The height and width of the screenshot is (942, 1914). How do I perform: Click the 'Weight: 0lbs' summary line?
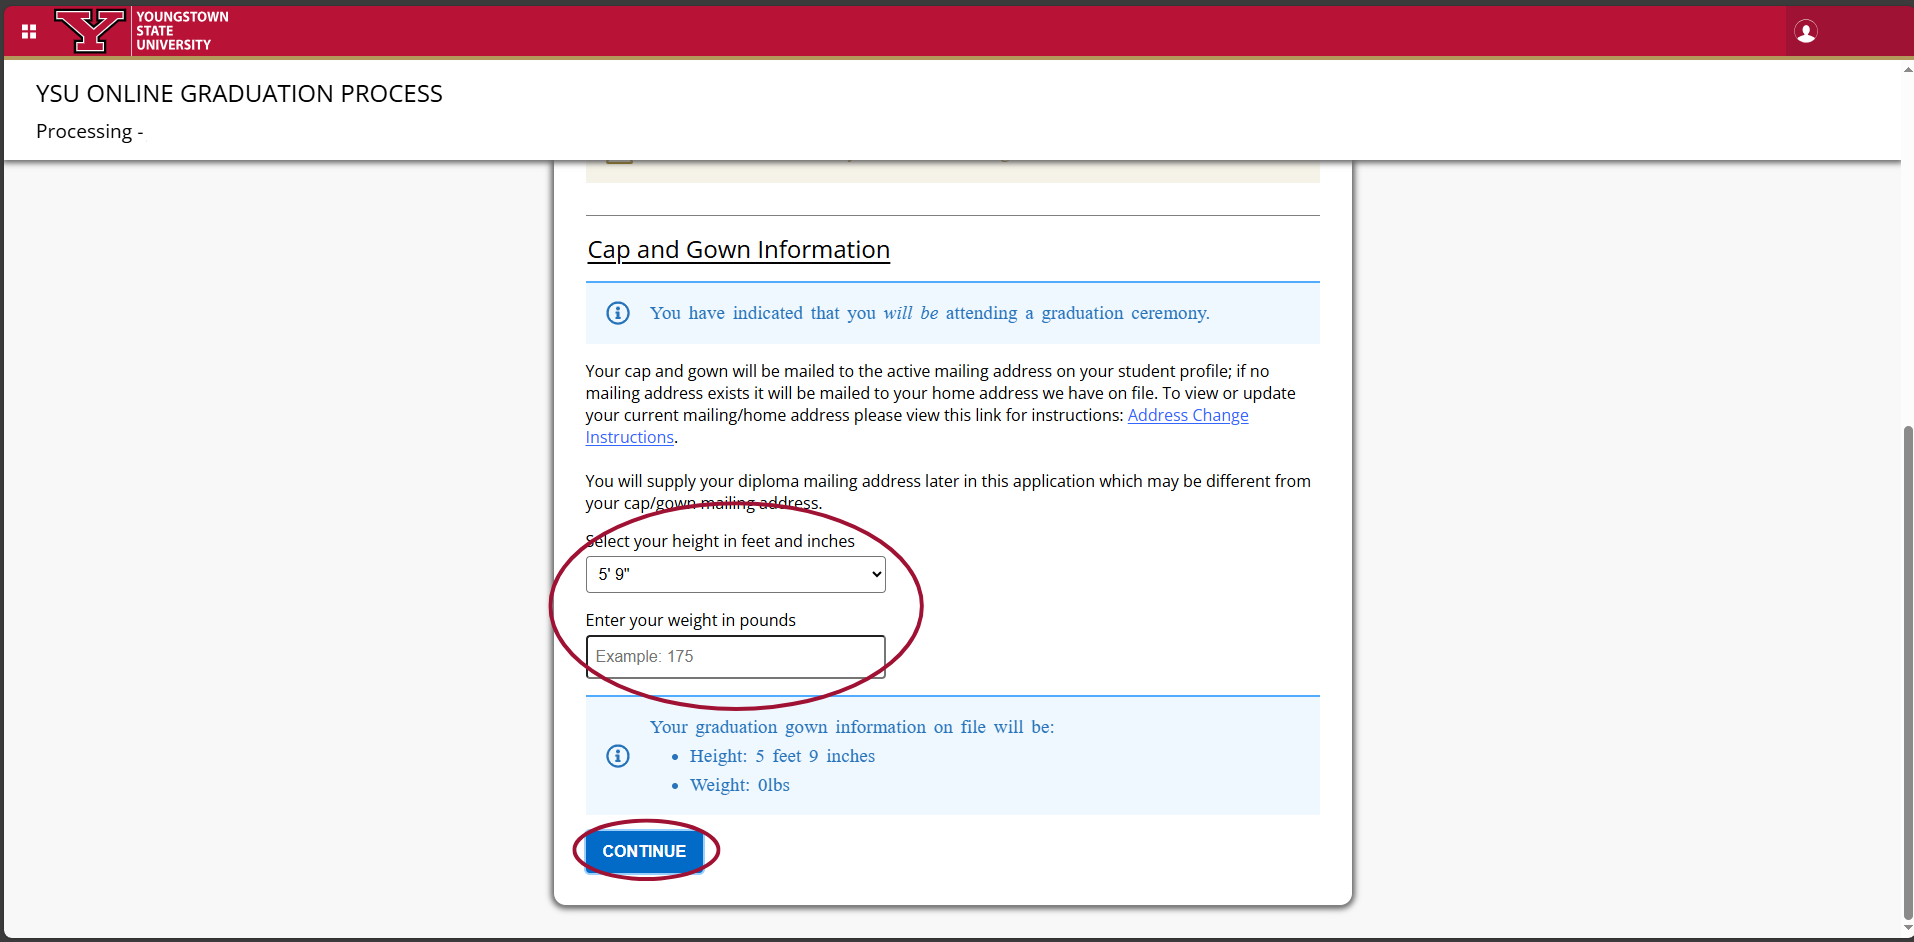[739, 785]
